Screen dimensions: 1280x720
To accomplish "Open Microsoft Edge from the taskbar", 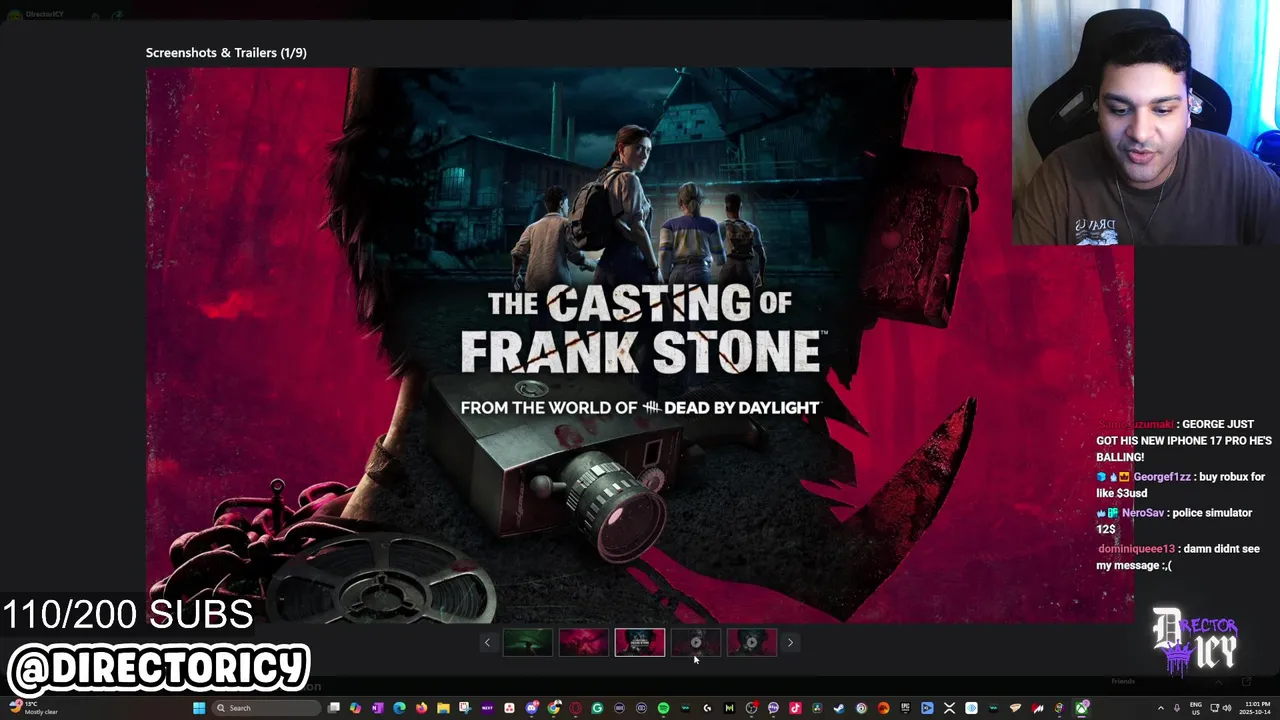I will [x=399, y=708].
